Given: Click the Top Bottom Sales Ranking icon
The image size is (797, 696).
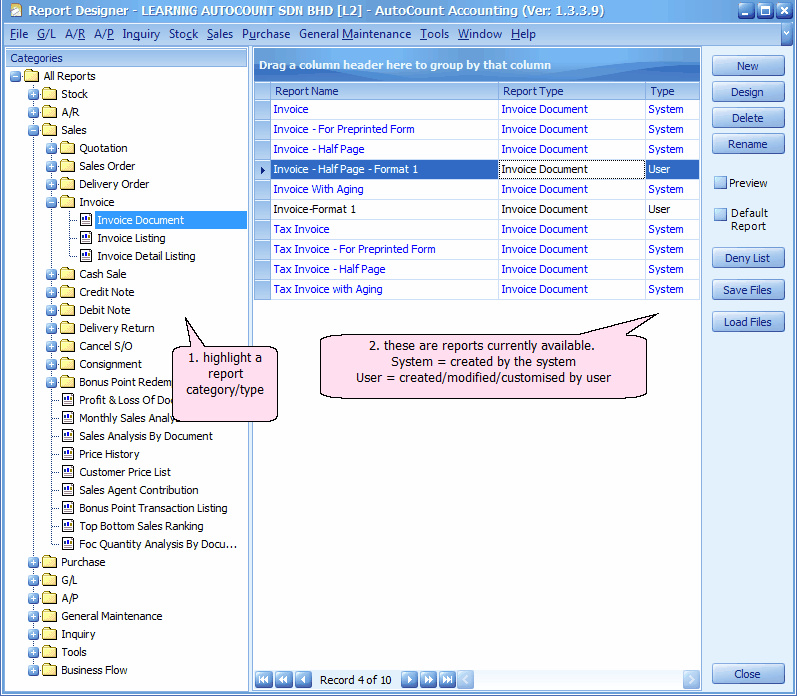Looking at the screenshot, I should click(x=68, y=526).
